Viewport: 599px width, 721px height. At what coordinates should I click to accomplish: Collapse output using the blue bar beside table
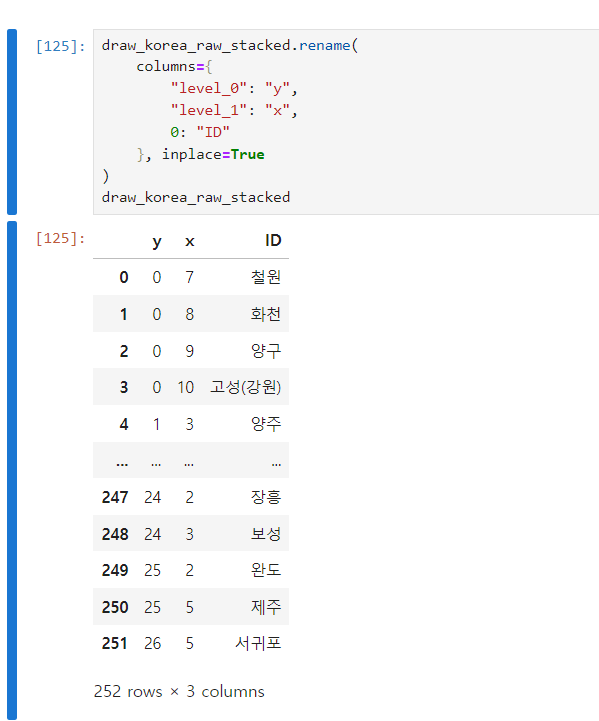tap(12, 470)
